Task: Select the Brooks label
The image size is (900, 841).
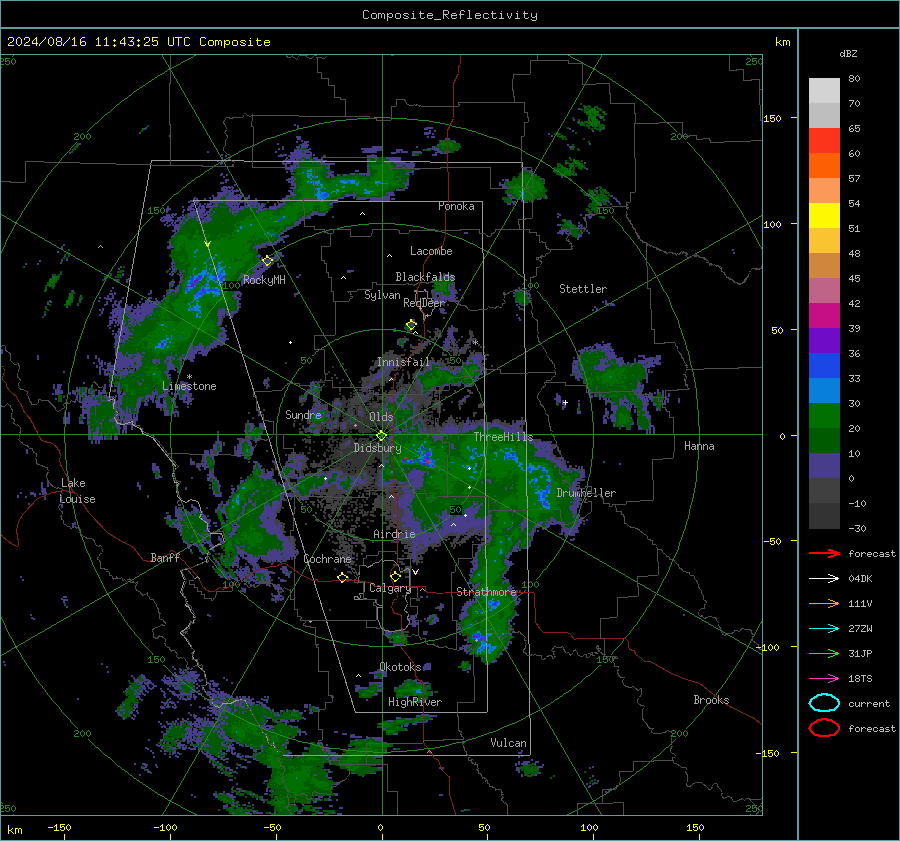Action: point(711,700)
